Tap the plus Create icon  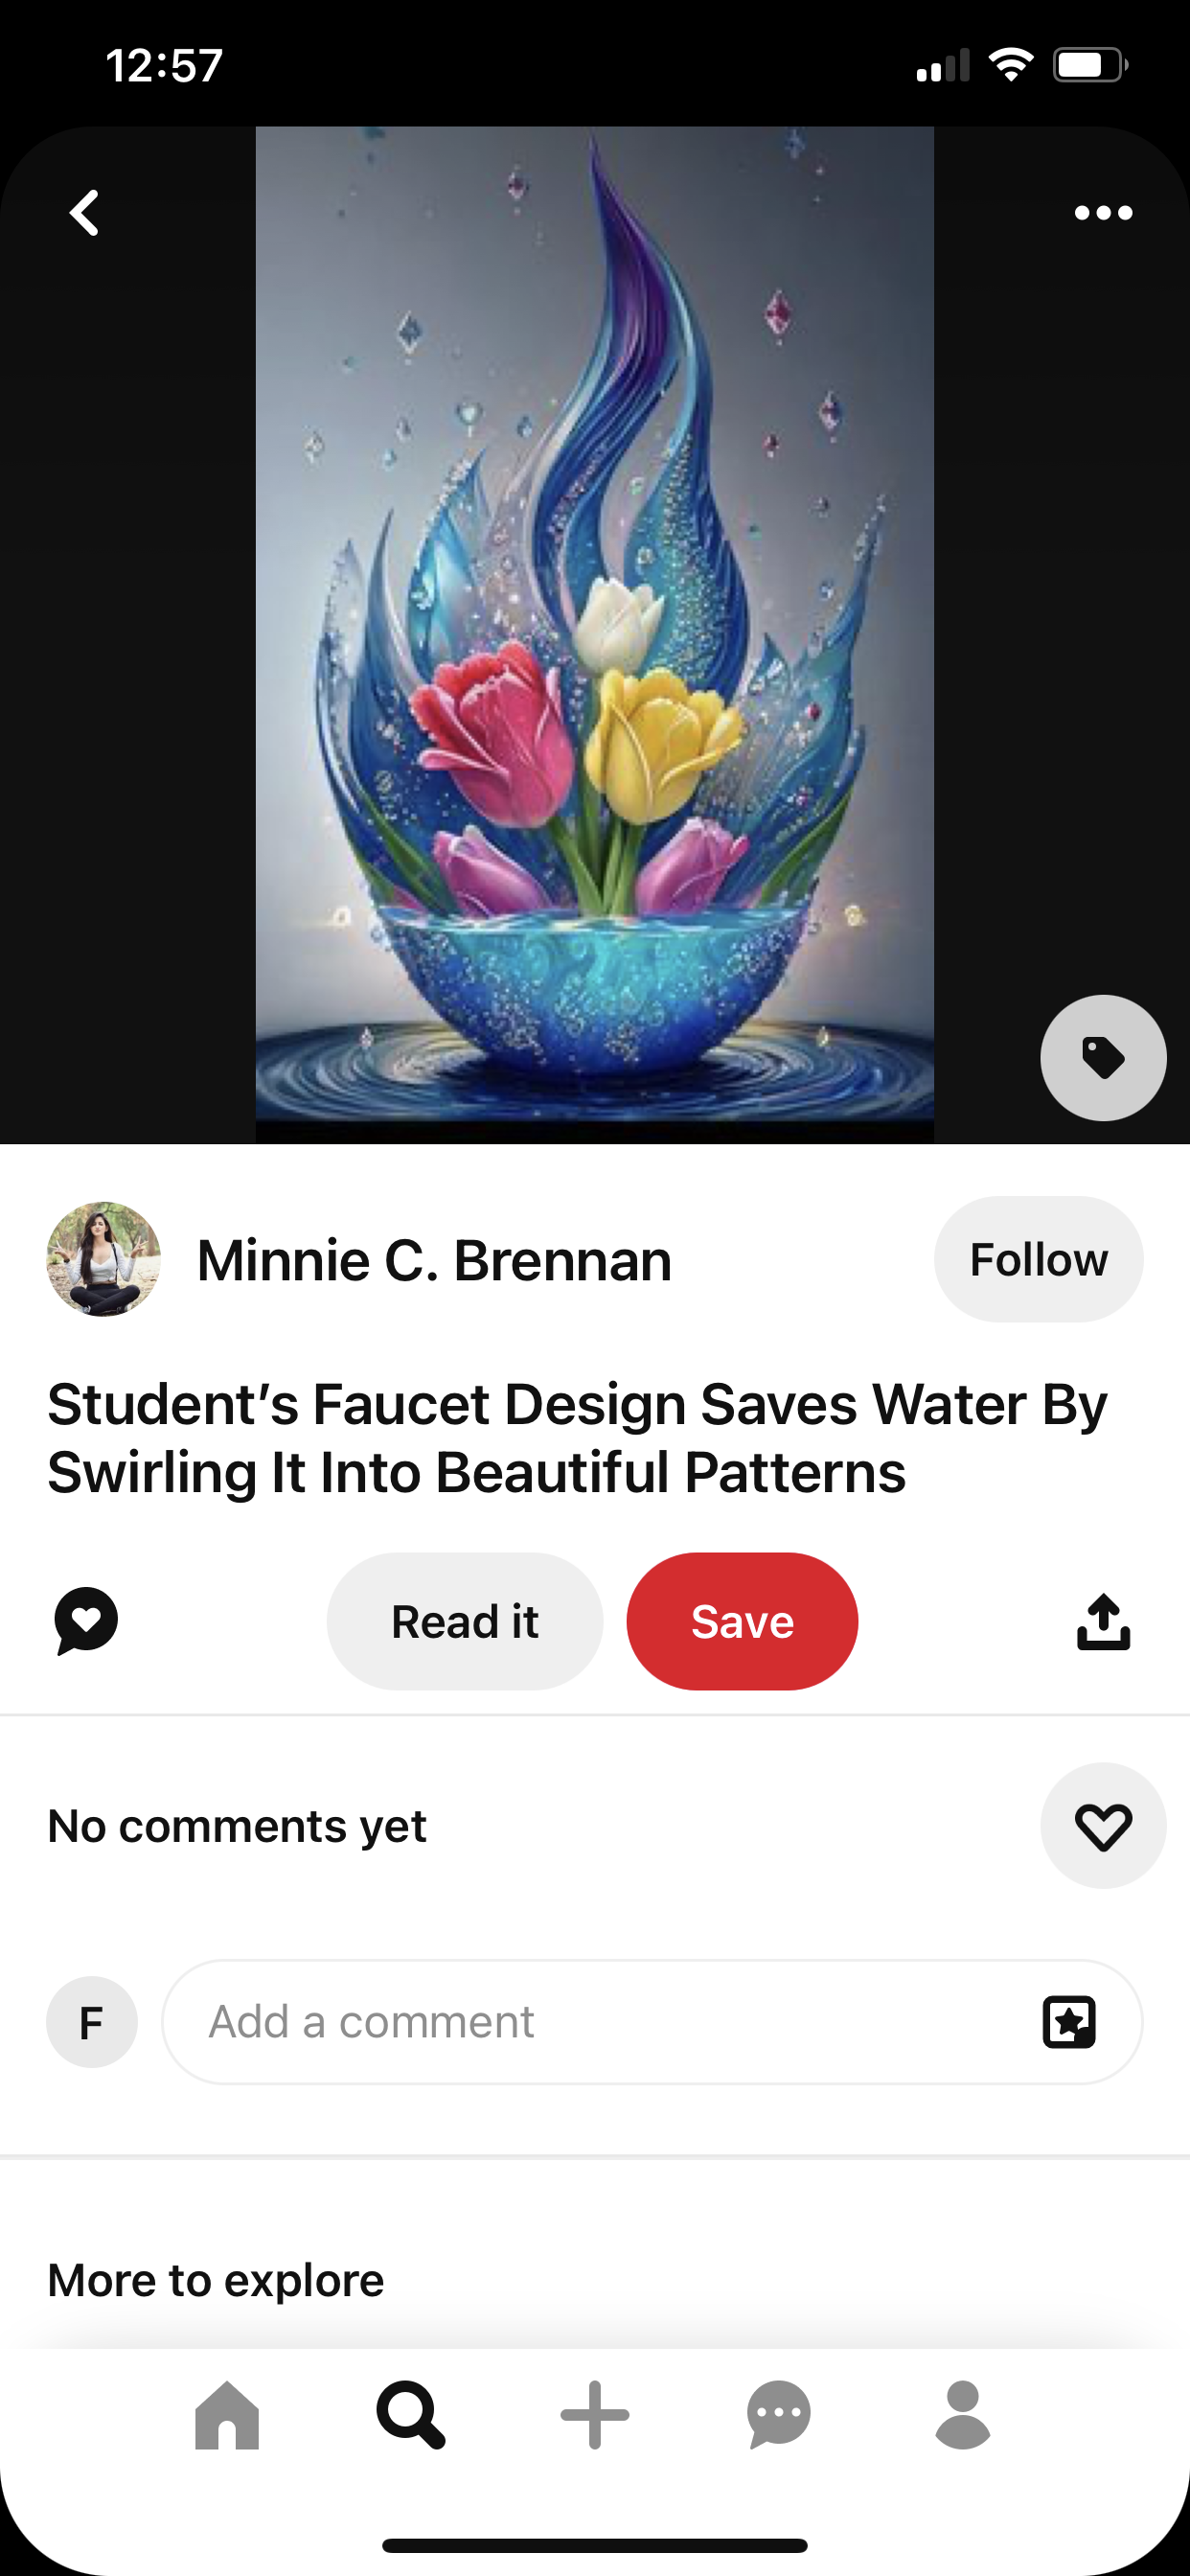[x=595, y=2415]
